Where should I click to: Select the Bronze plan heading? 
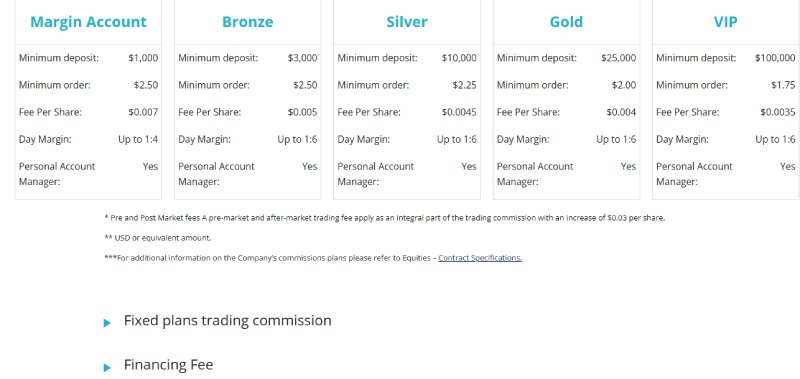click(247, 22)
